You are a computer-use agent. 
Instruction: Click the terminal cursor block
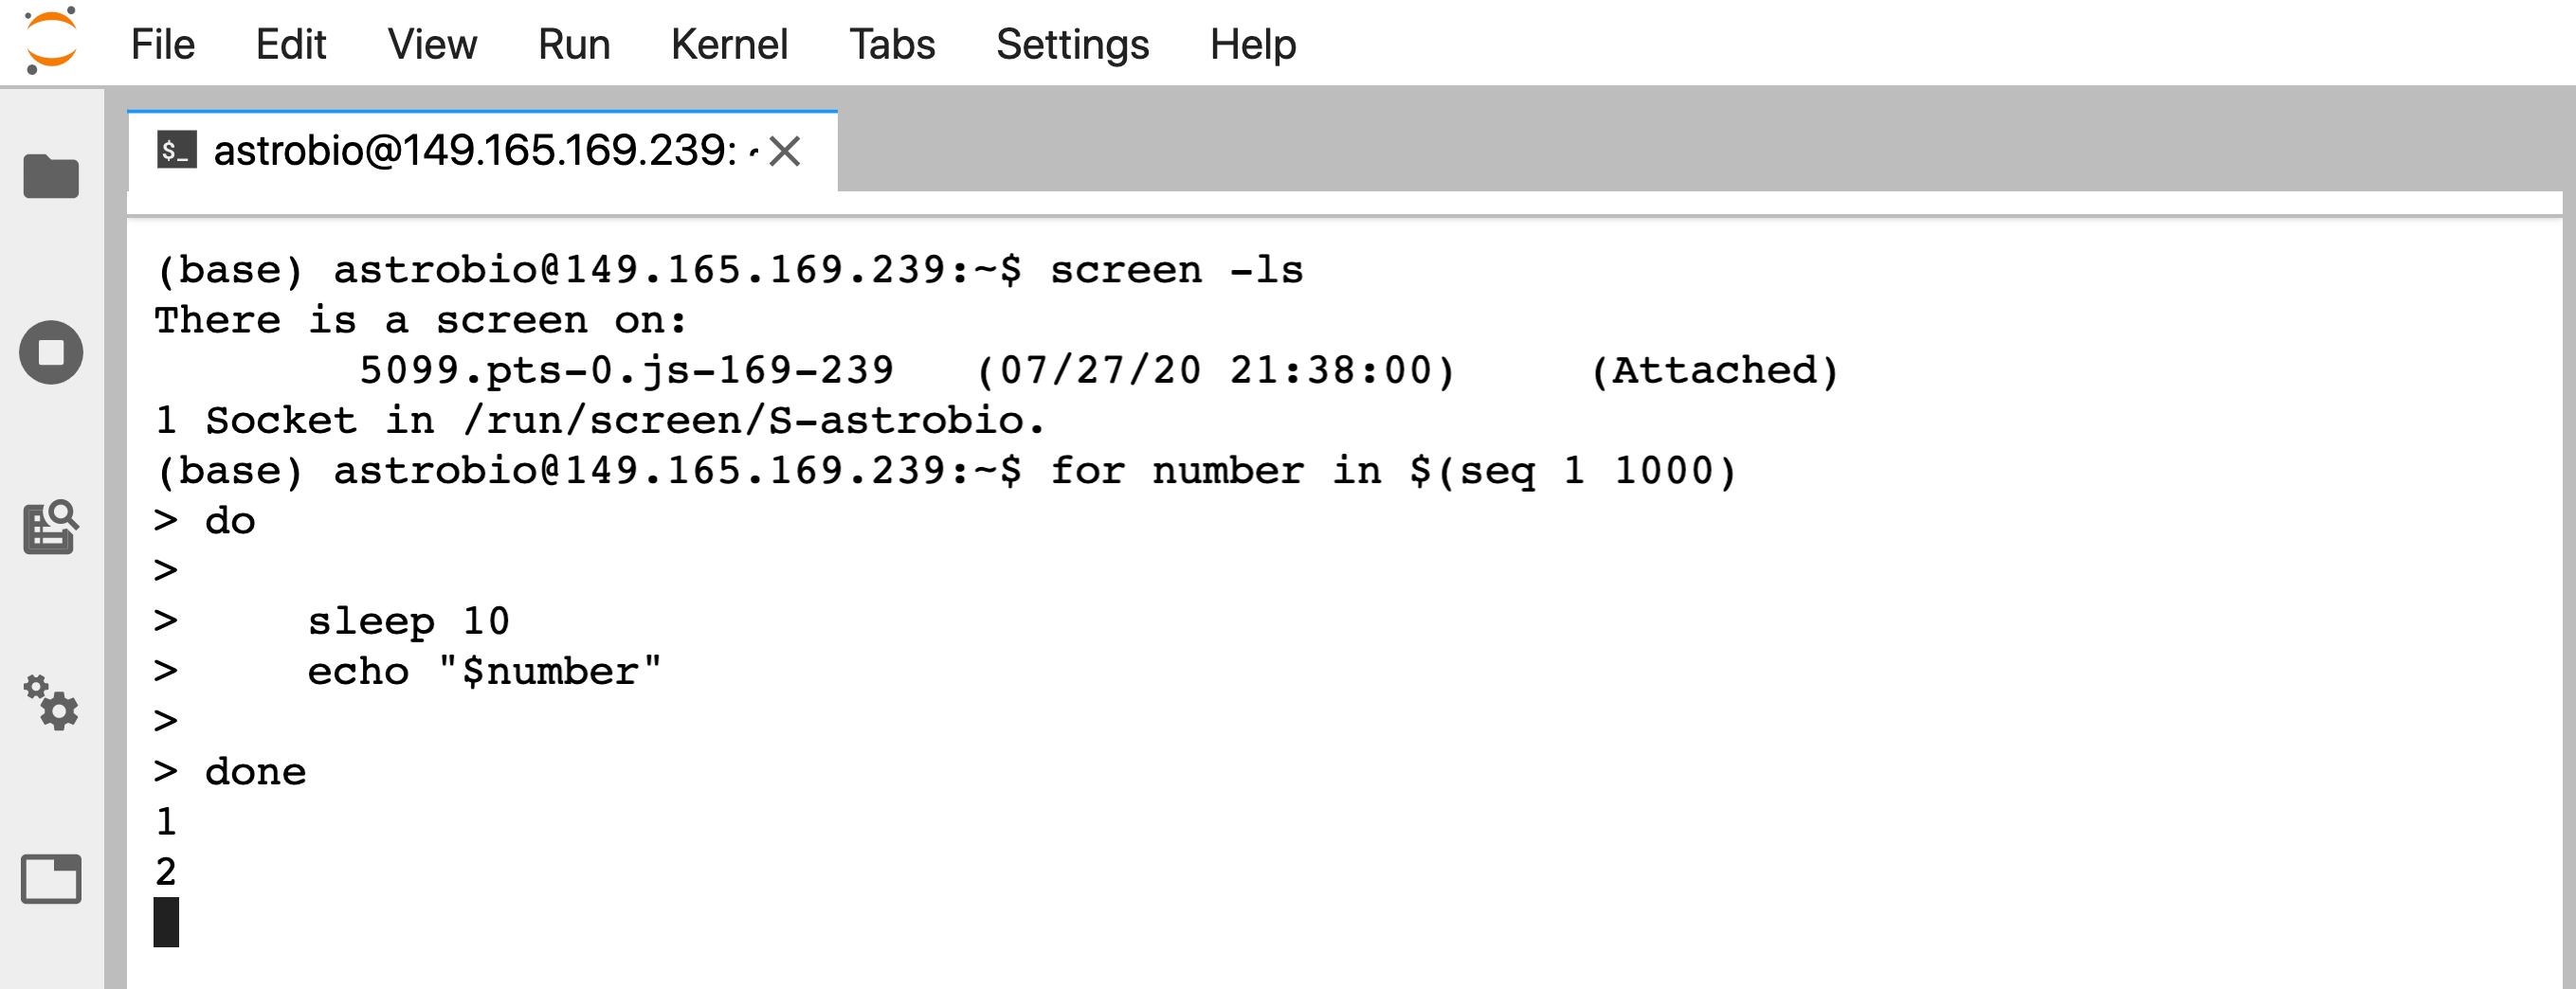pyautogui.click(x=166, y=922)
